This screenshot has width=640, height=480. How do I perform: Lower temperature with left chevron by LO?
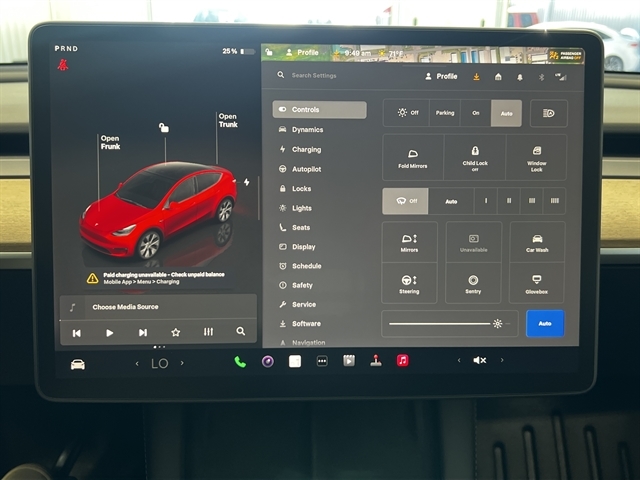click(137, 363)
